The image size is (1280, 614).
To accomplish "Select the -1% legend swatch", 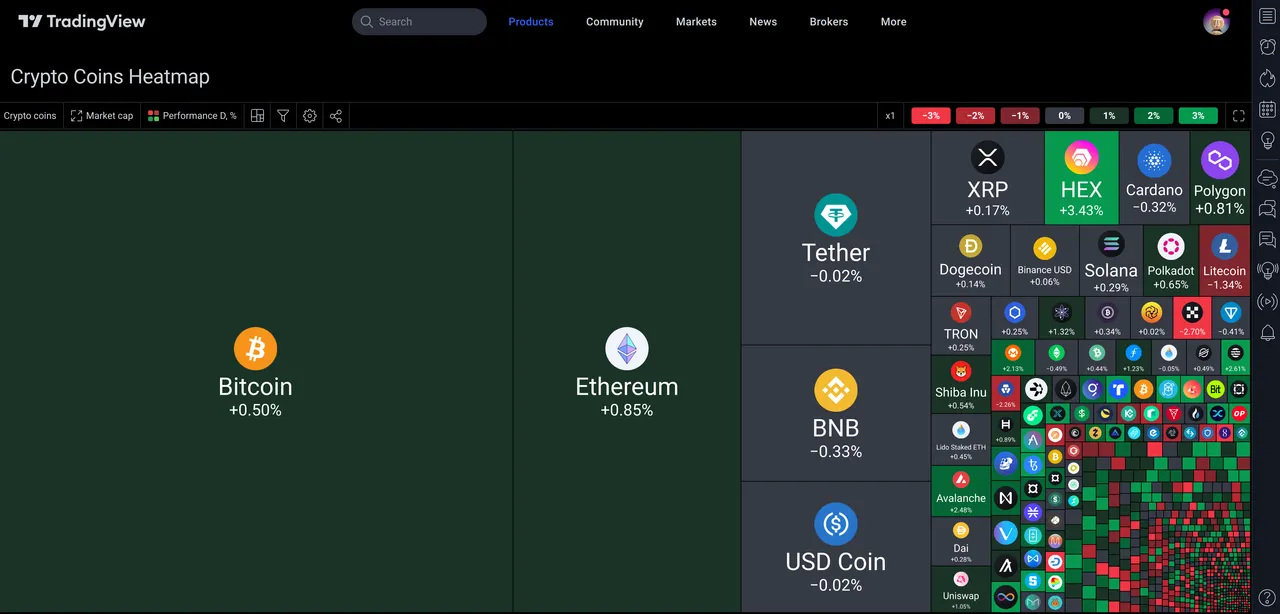I will pos(1020,116).
